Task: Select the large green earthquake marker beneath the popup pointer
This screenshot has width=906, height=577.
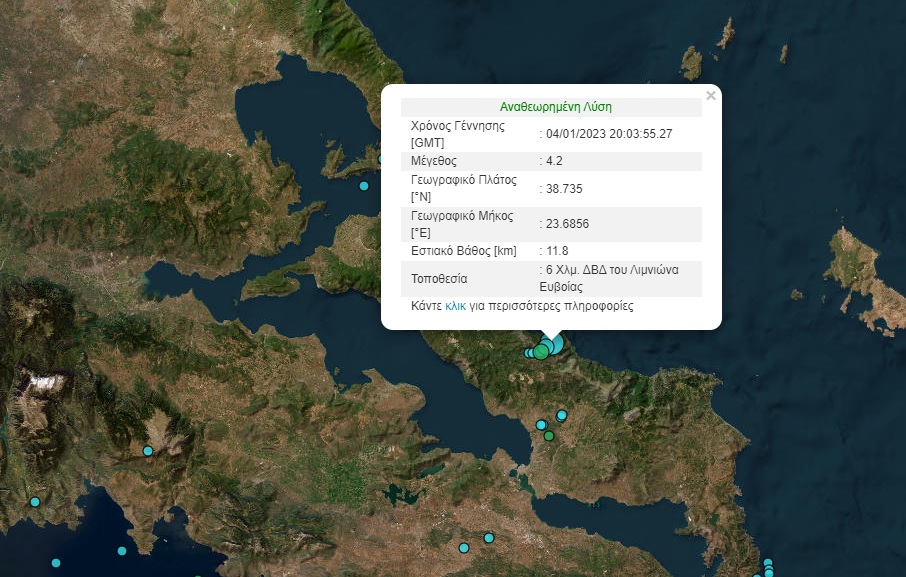Action: [541, 351]
